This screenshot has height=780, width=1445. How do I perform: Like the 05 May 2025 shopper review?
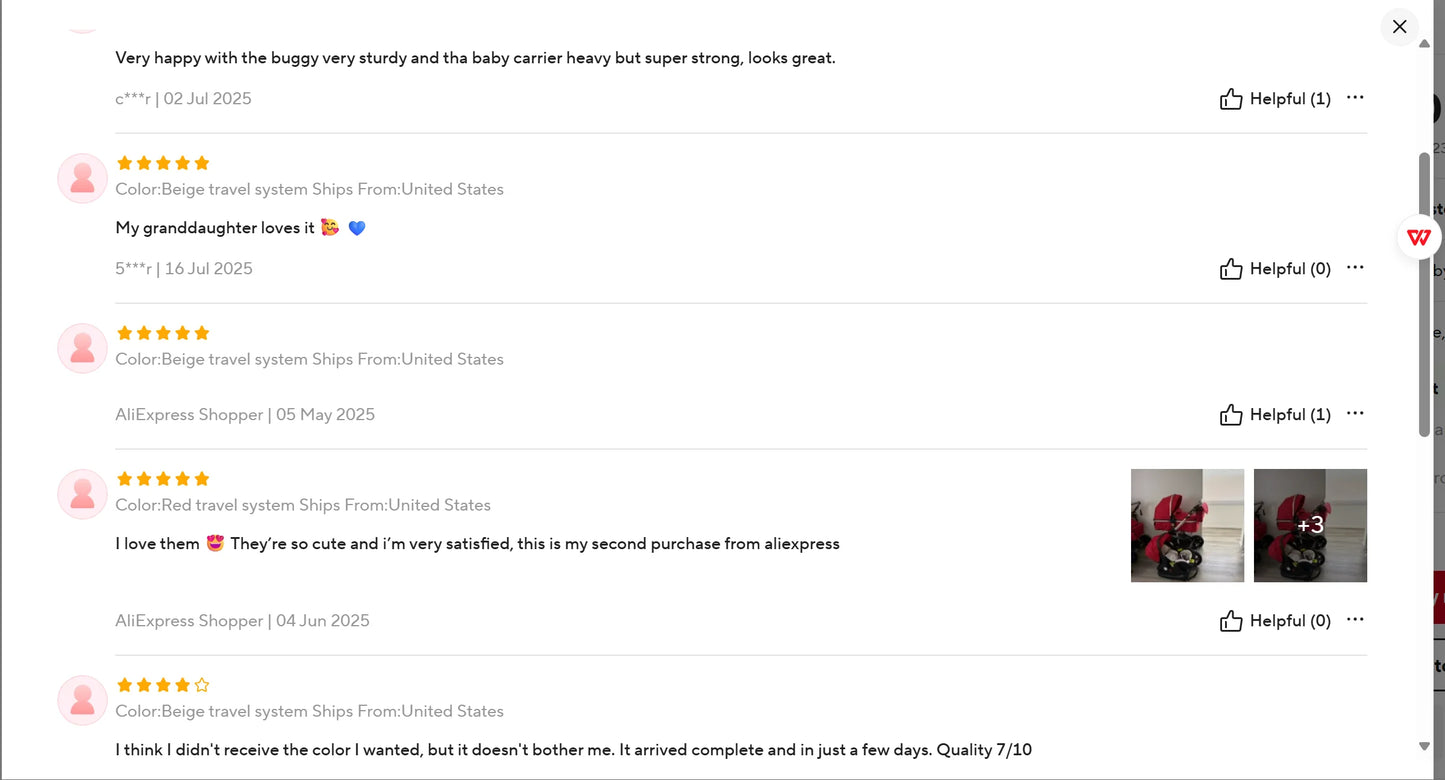(x=1231, y=415)
